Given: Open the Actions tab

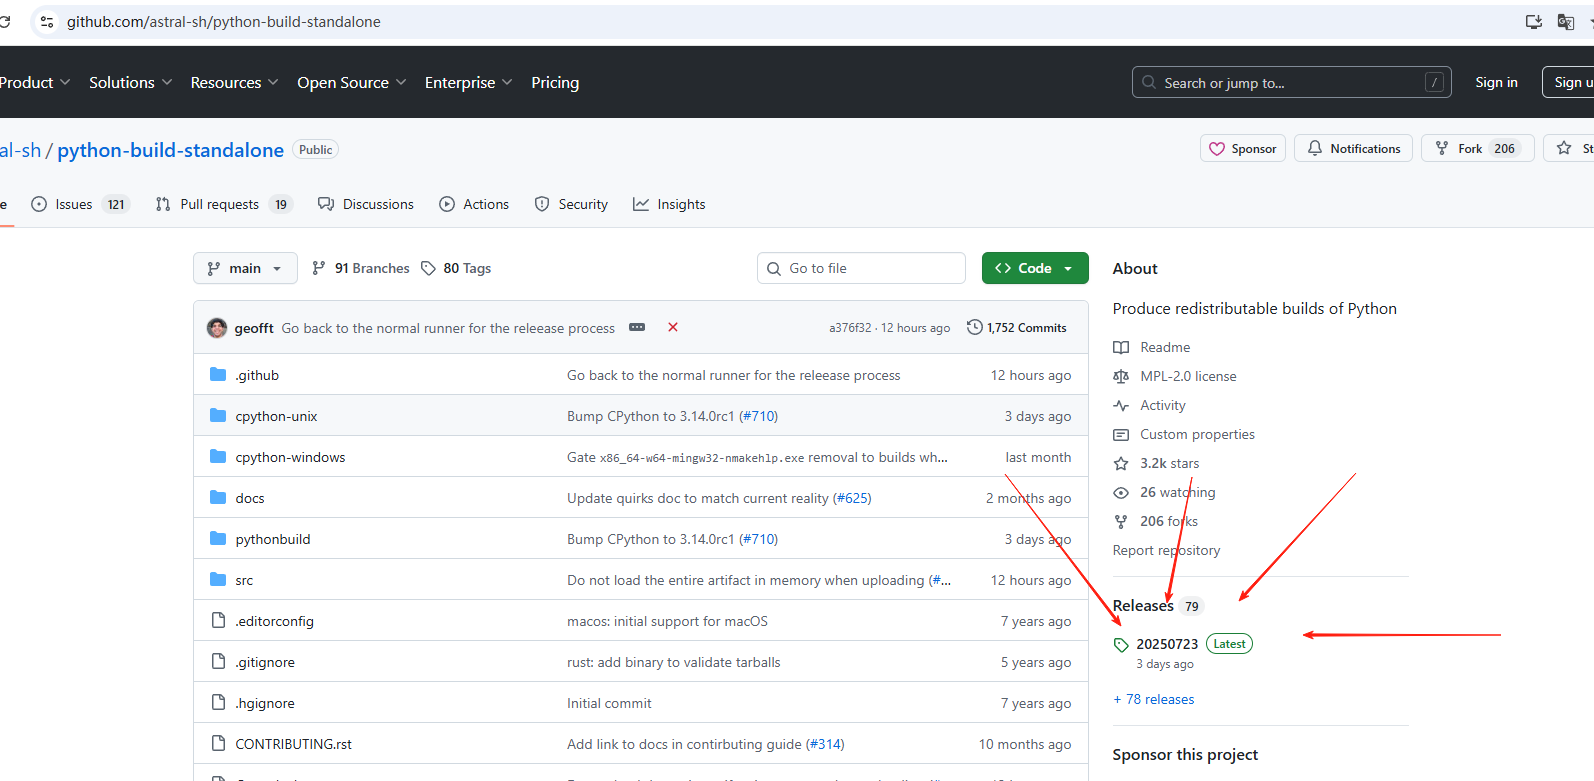Looking at the screenshot, I should (474, 204).
